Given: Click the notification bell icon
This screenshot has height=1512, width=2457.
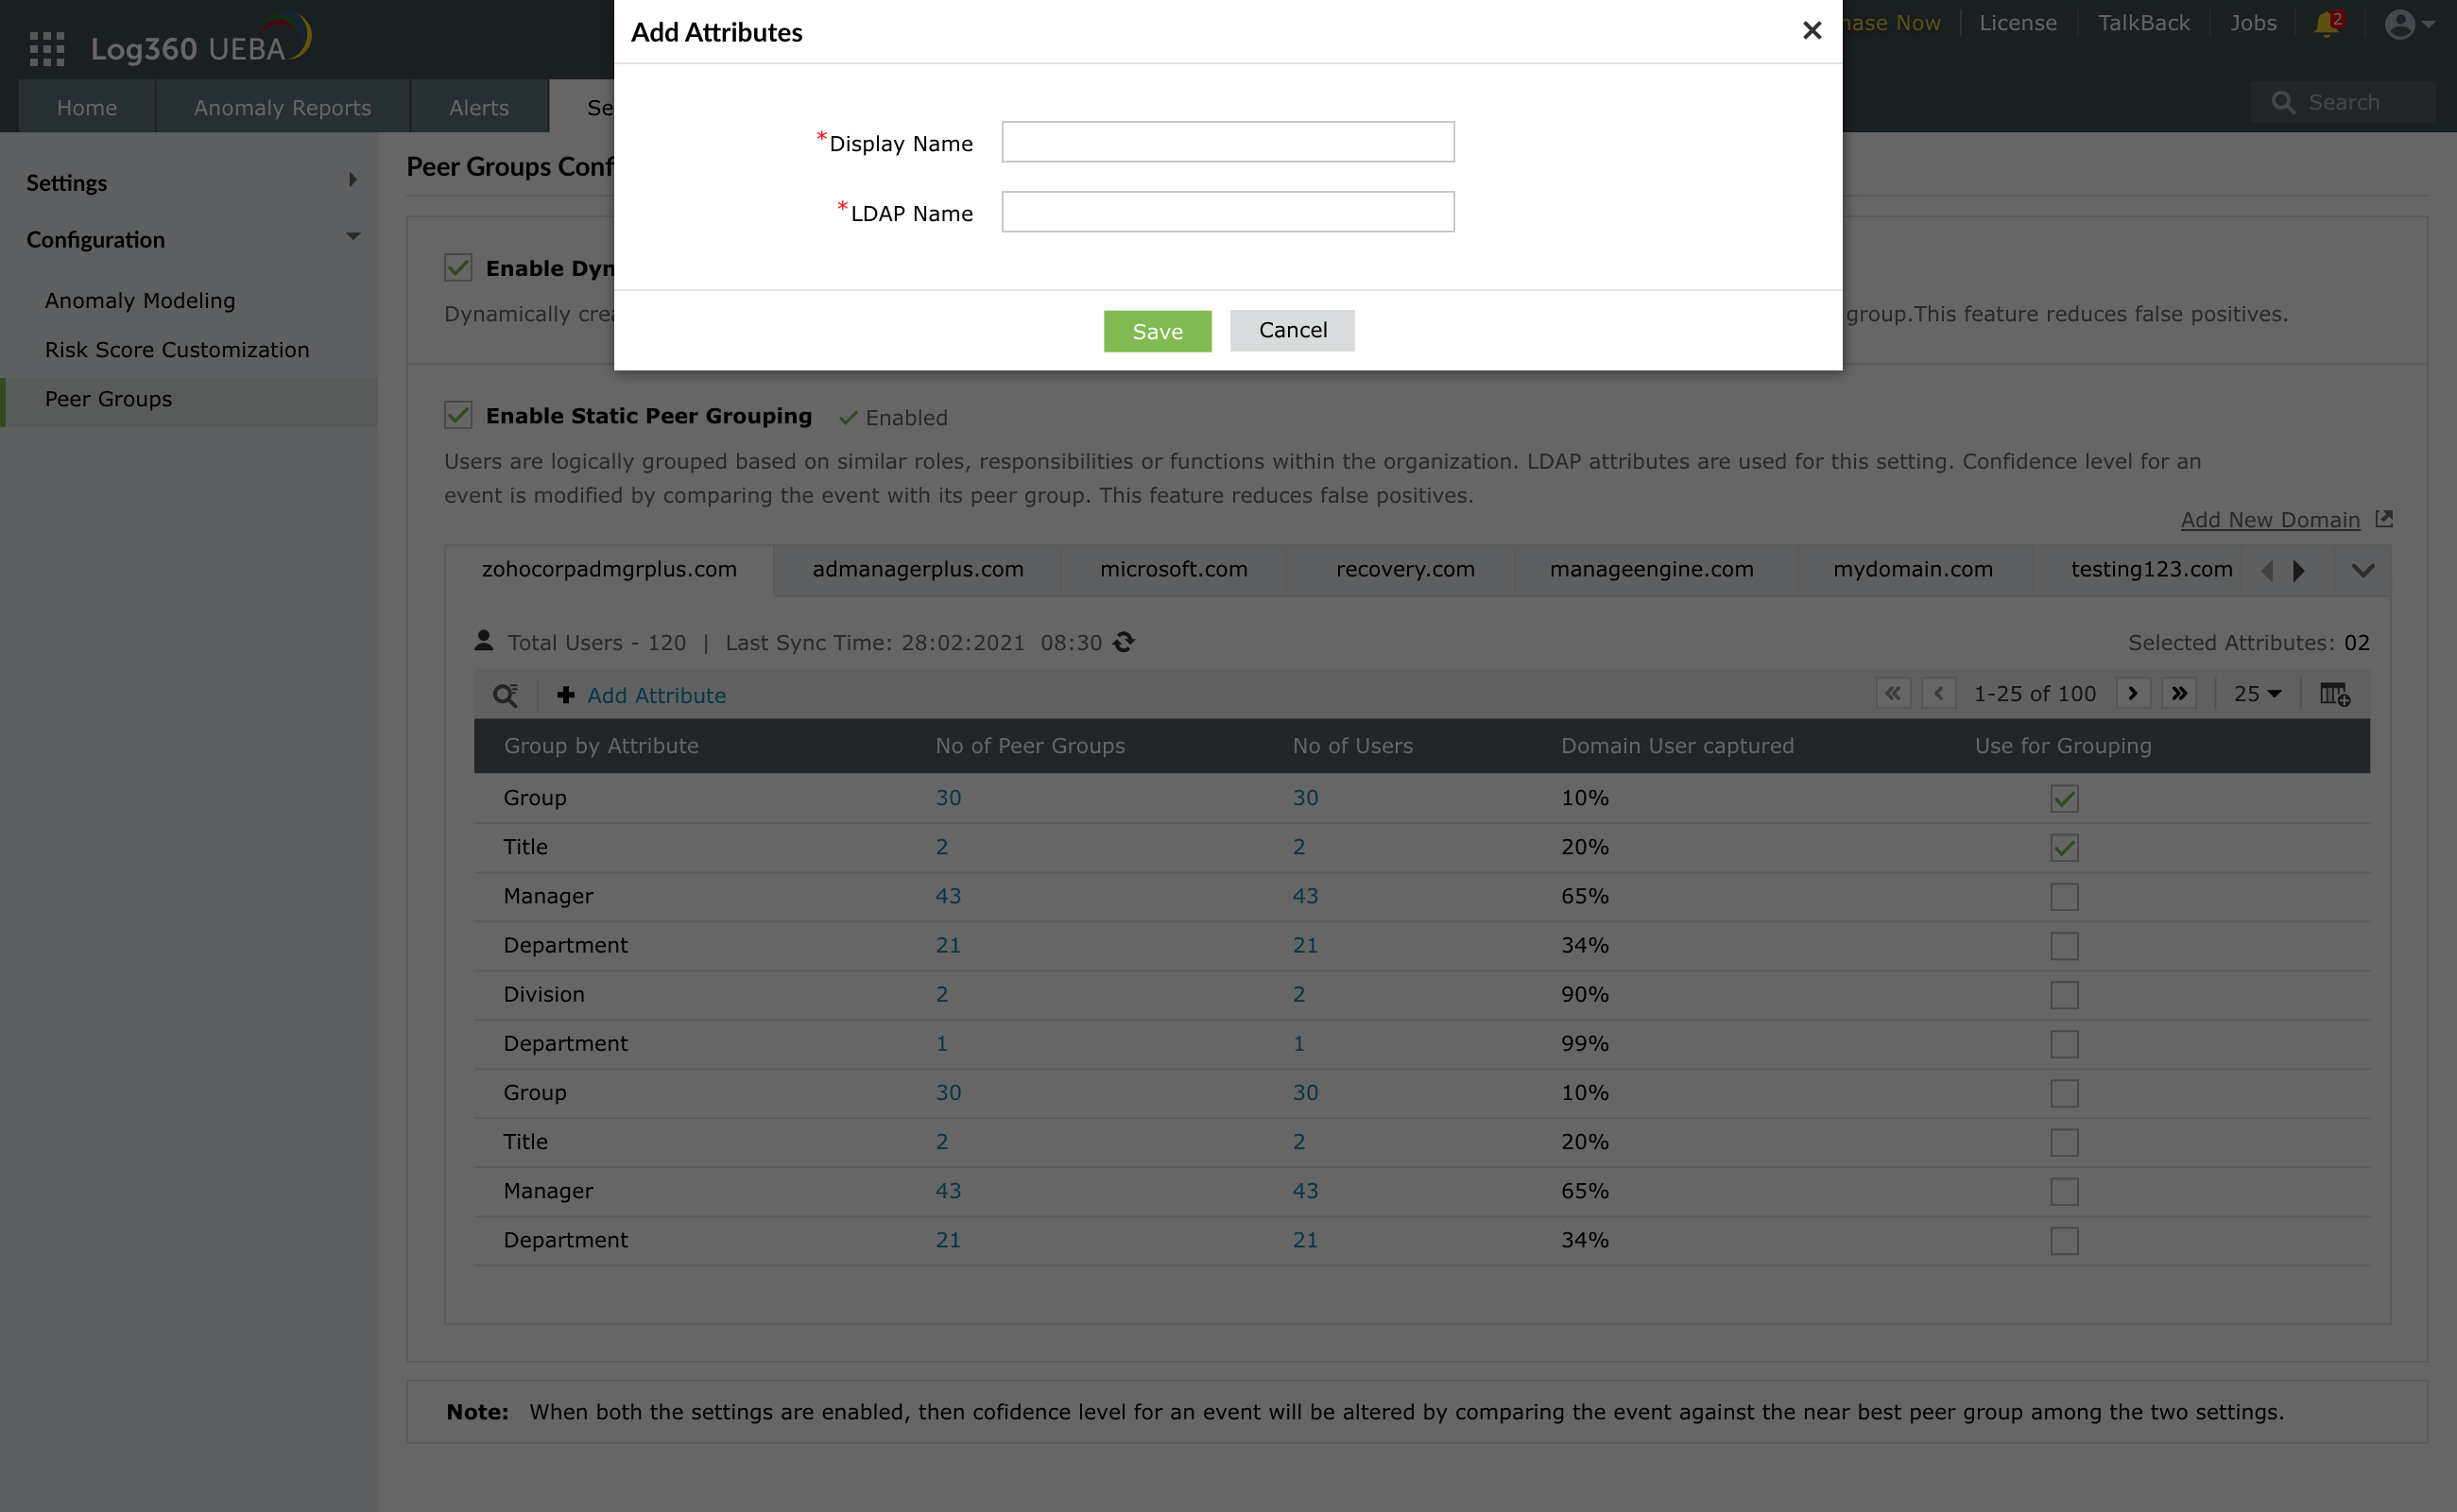Looking at the screenshot, I should pos(2327,24).
